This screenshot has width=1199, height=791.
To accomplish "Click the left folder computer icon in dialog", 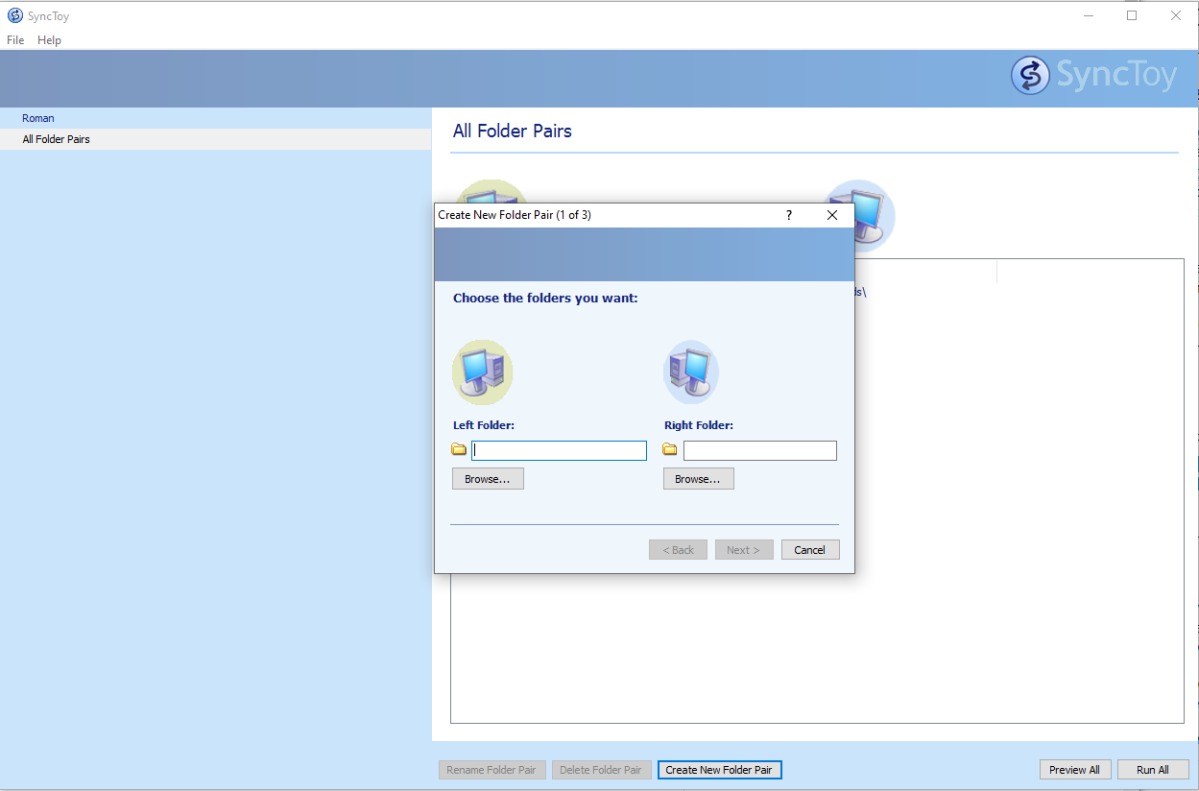I will (482, 372).
